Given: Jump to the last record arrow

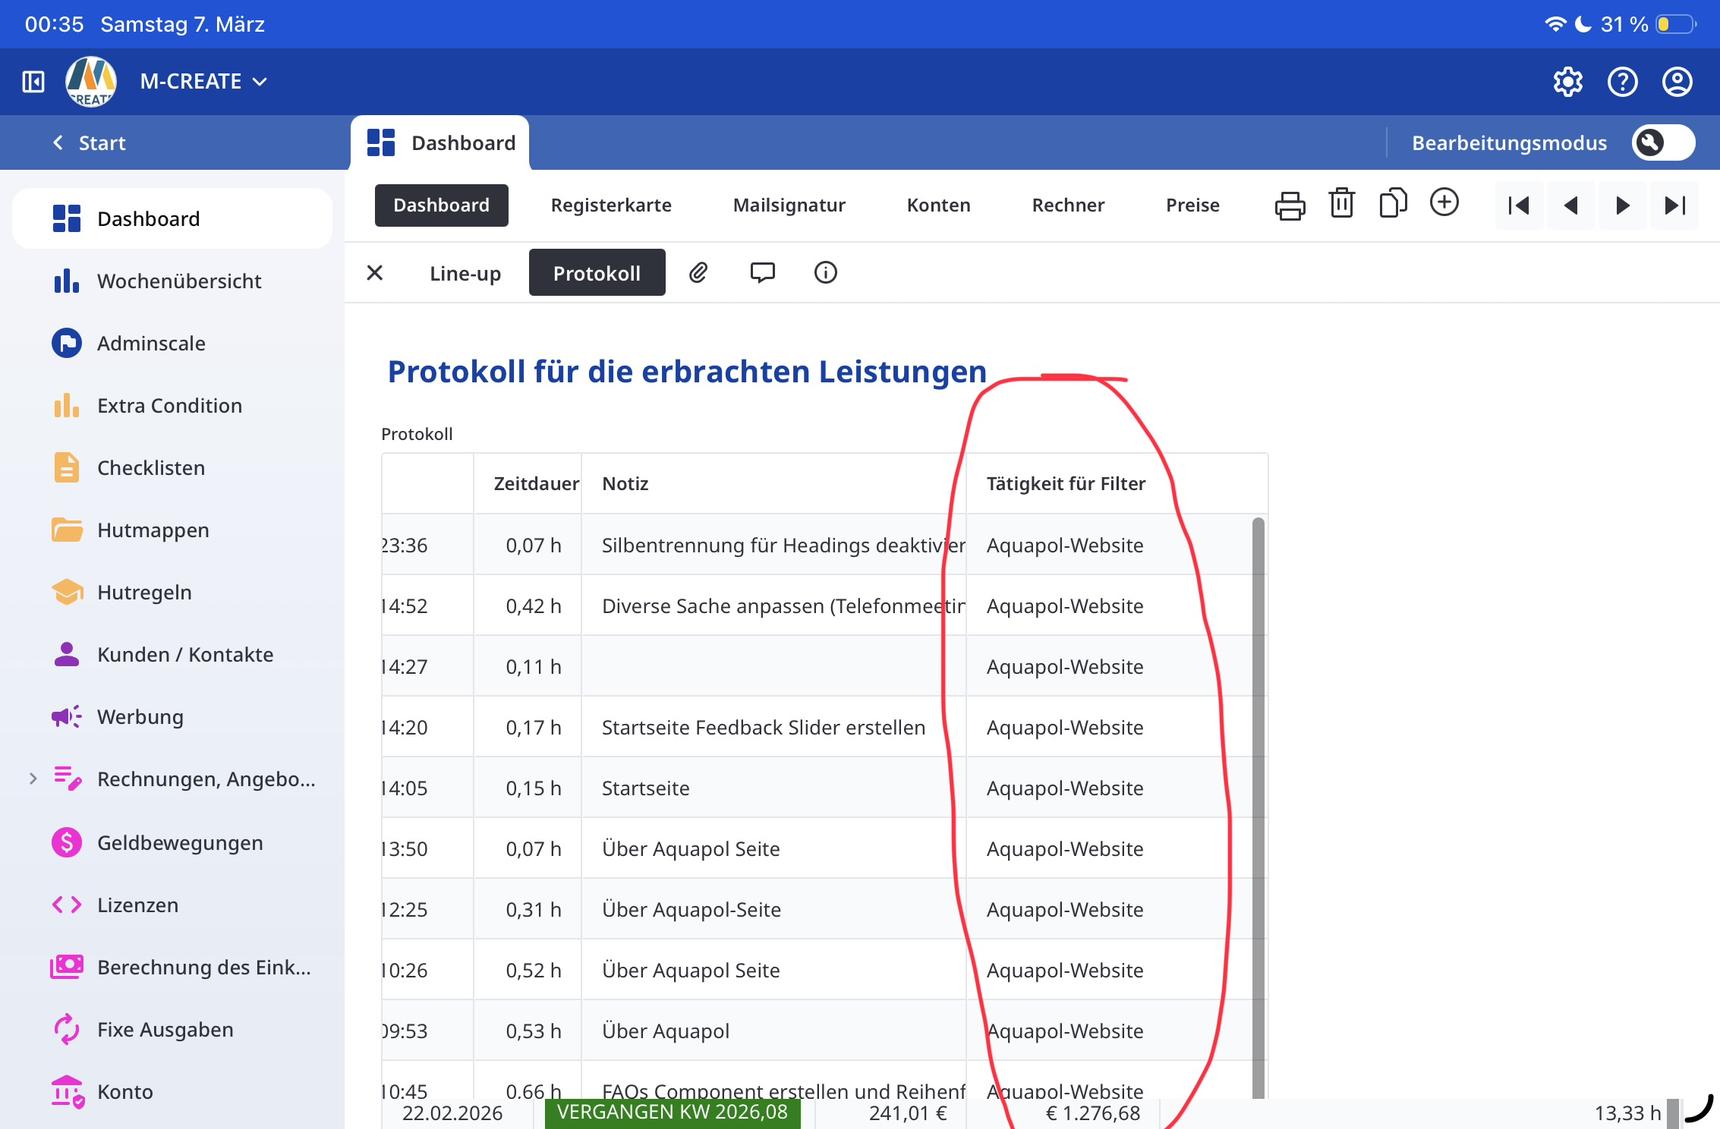Looking at the screenshot, I should (1674, 205).
